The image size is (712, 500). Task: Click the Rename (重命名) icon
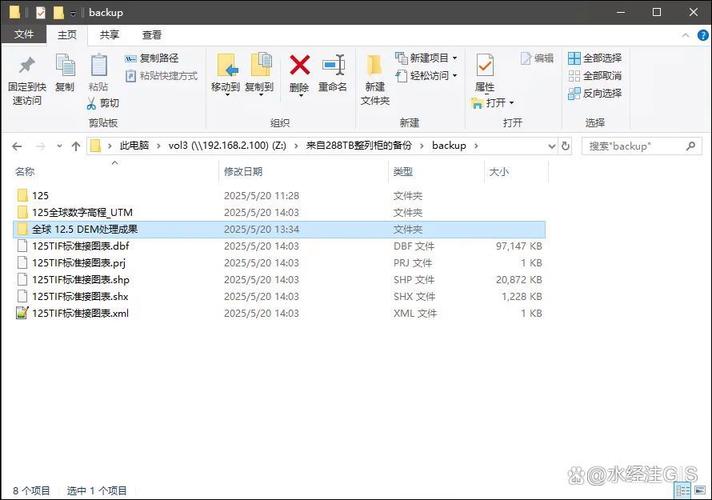[333, 65]
